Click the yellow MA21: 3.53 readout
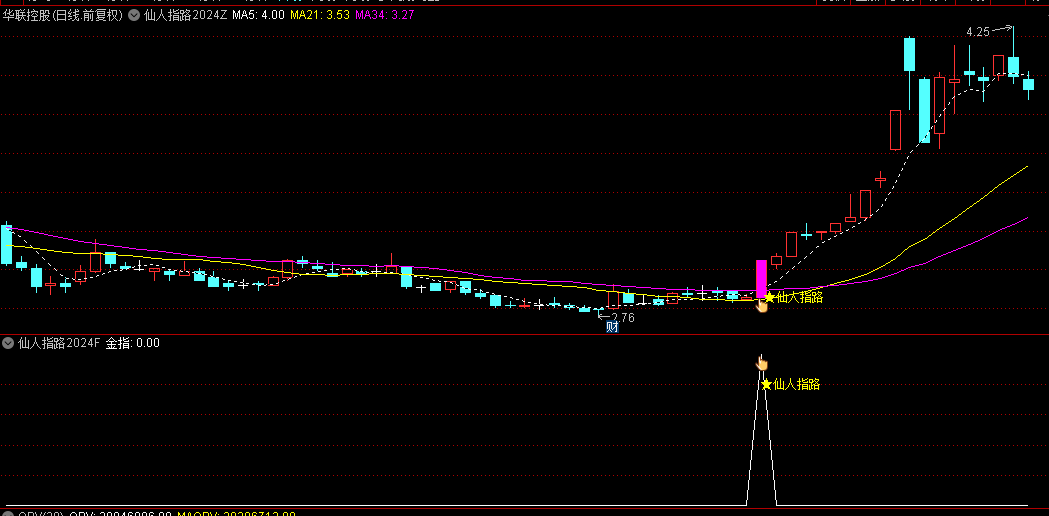The image size is (1049, 516). (320, 15)
